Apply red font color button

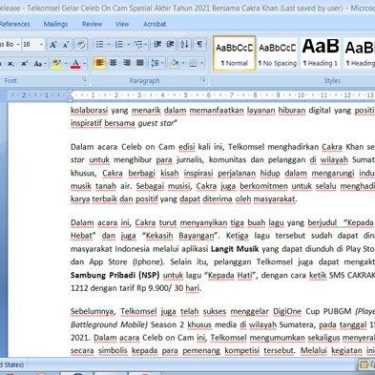pos(76,63)
